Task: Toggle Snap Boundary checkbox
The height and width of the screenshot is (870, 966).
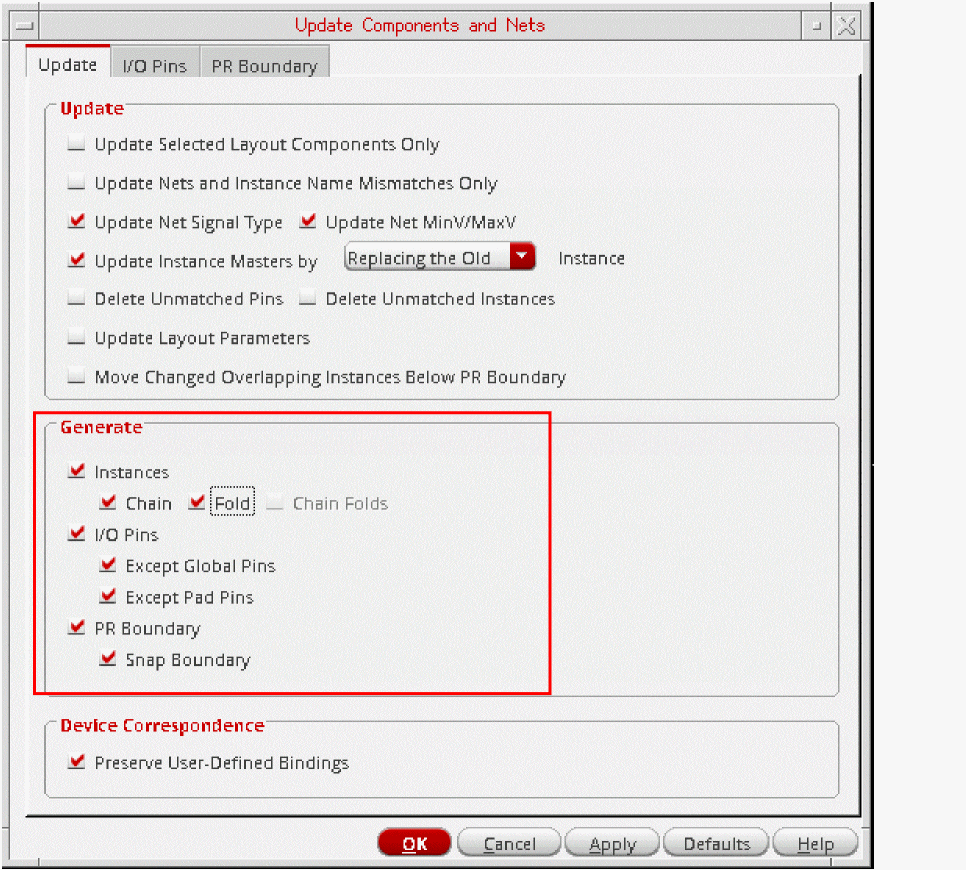Action: click(108, 659)
